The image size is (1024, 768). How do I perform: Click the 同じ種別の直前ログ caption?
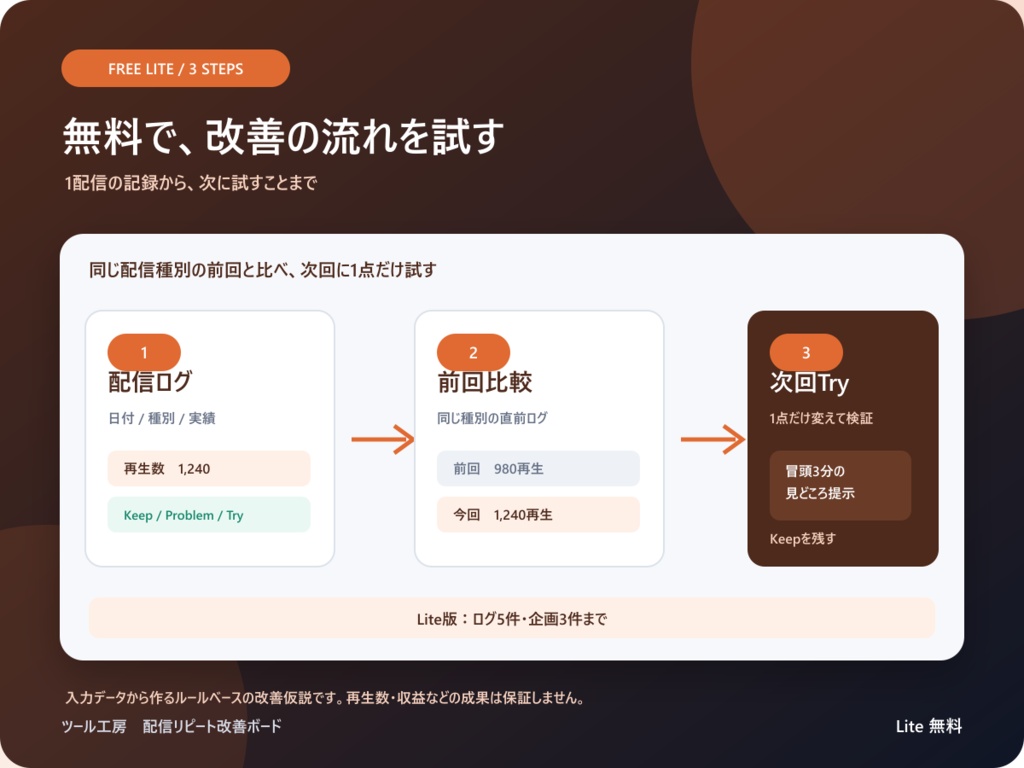pyautogui.click(x=492, y=418)
